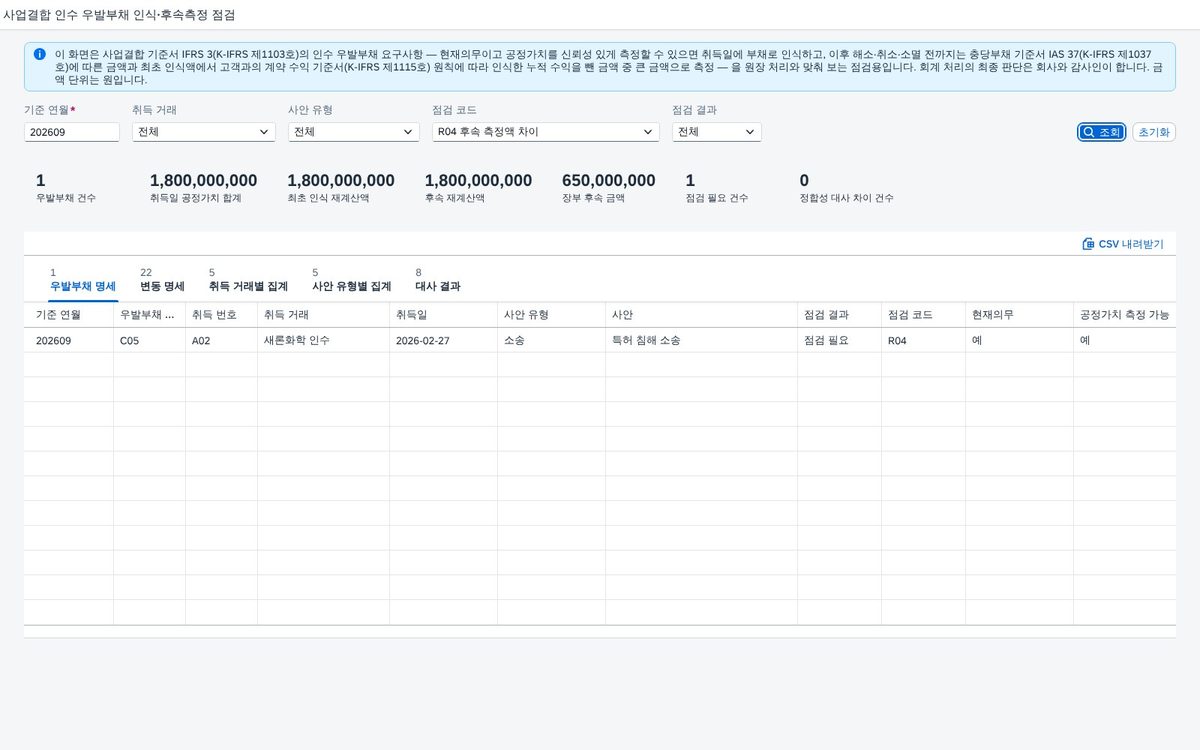
Task: Open the 점검 결과 filter dropdown
Action: click(717, 132)
